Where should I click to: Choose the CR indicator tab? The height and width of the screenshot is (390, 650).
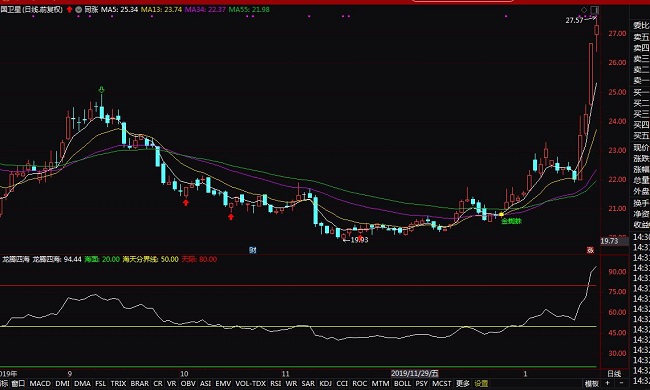coord(158,384)
